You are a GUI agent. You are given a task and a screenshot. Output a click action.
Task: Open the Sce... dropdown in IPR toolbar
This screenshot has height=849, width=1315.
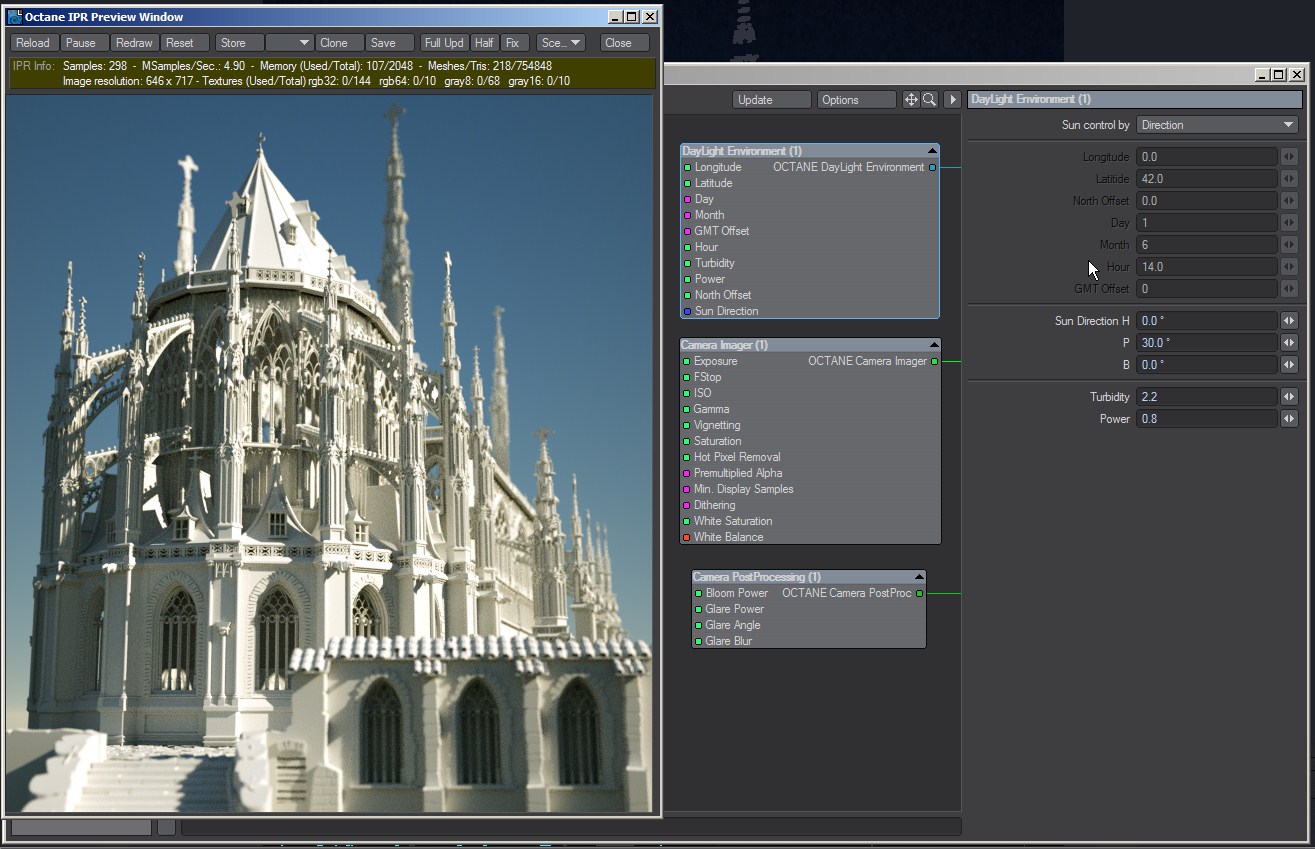560,43
